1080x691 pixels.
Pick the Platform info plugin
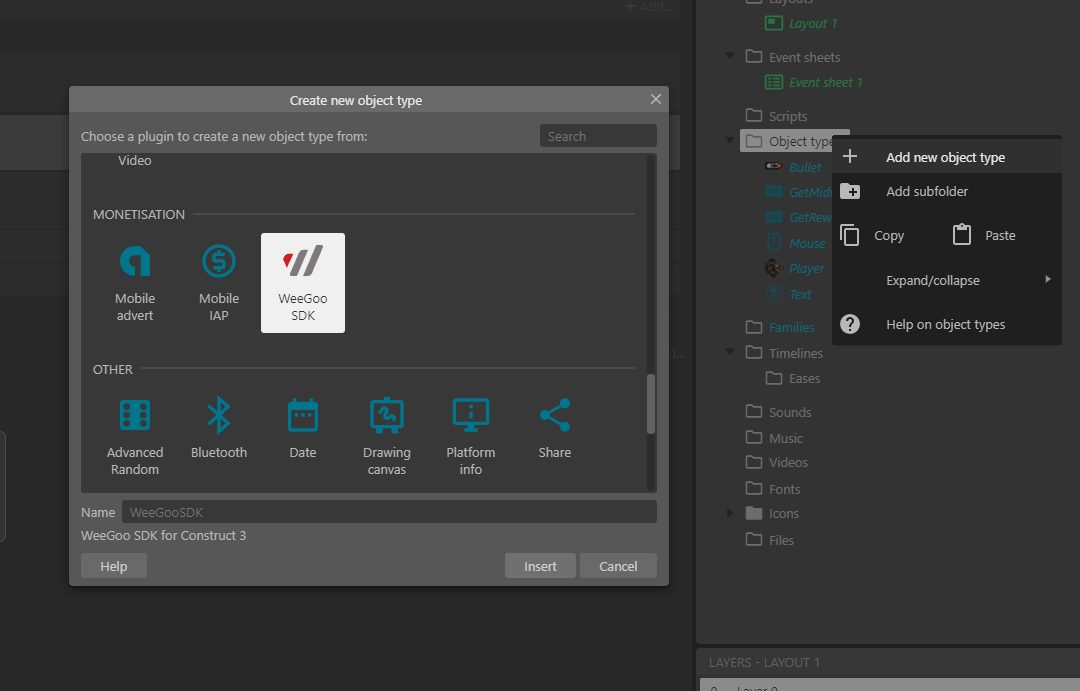pyautogui.click(x=471, y=416)
